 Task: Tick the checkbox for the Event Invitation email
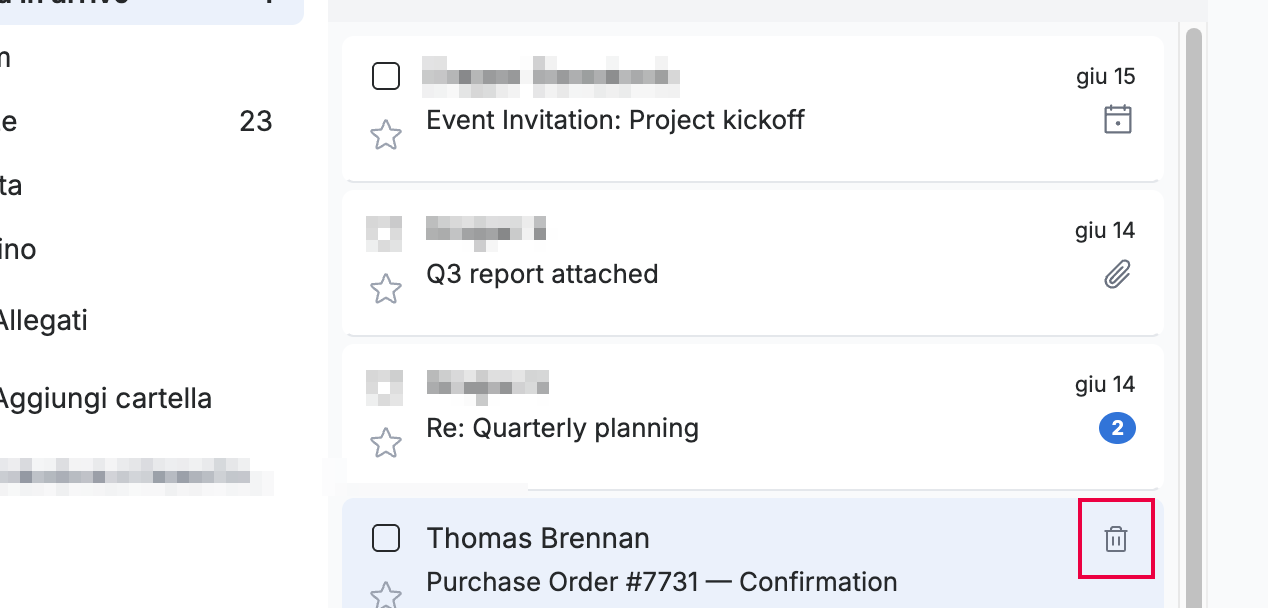tap(386, 76)
